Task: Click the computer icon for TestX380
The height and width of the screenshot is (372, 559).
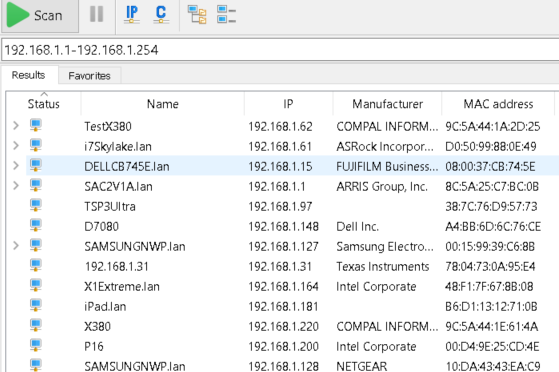Action: coord(36,126)
